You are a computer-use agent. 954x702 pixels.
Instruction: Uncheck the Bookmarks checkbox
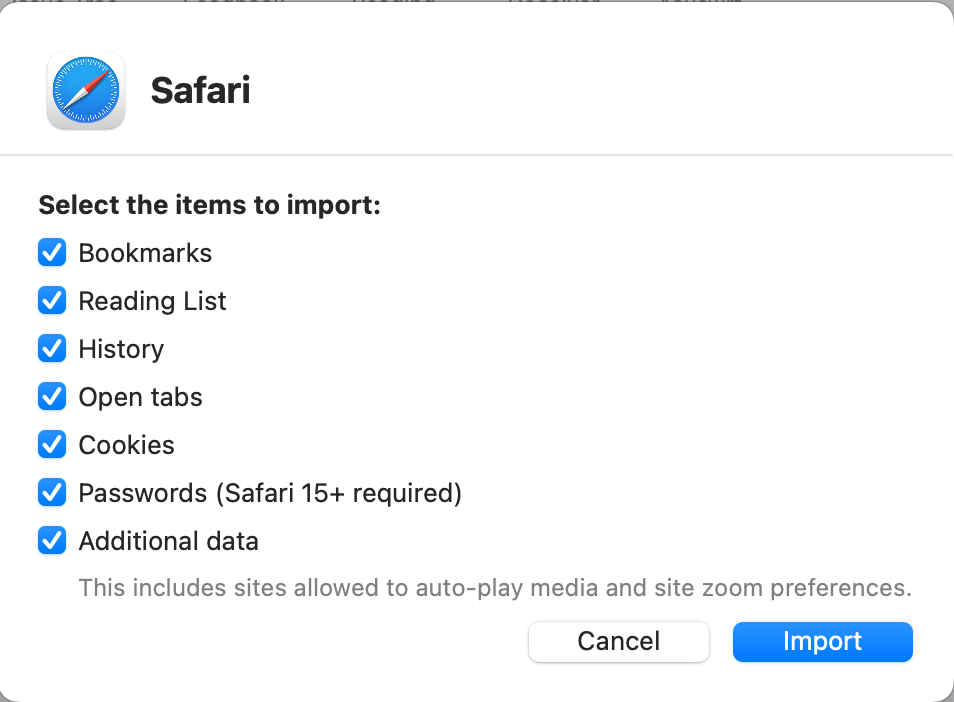pyautogui.click(x=51, y=252)
